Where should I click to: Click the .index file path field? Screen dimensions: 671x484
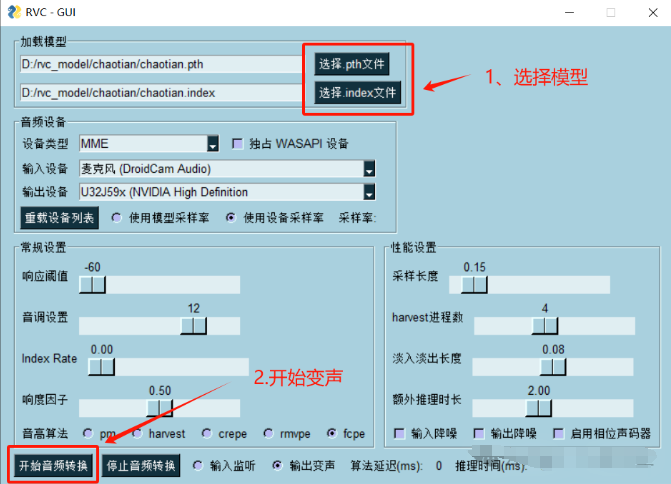pyautogui.click(x=161, y=92)
